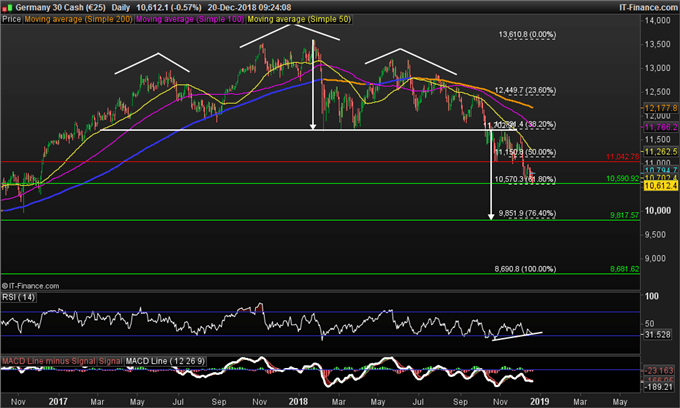Click the 2017 label on time axis
The height and width of the screenshot is (408, 680).
click(58, 401)
